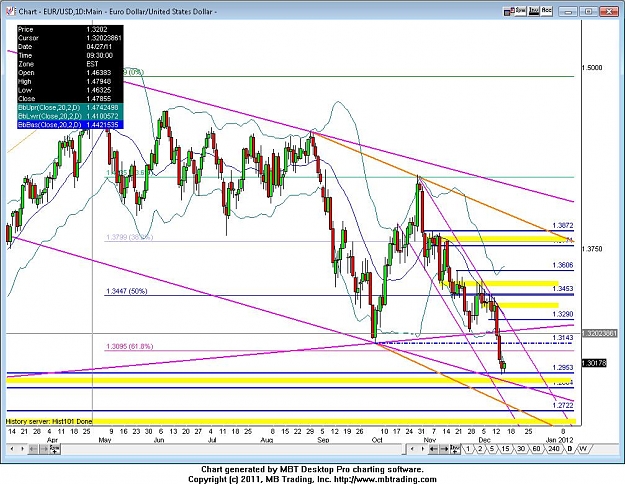625x484 pixels.
Task: Click bottom-left small left arrow scroll button
Action: click(x=12, y=449)
